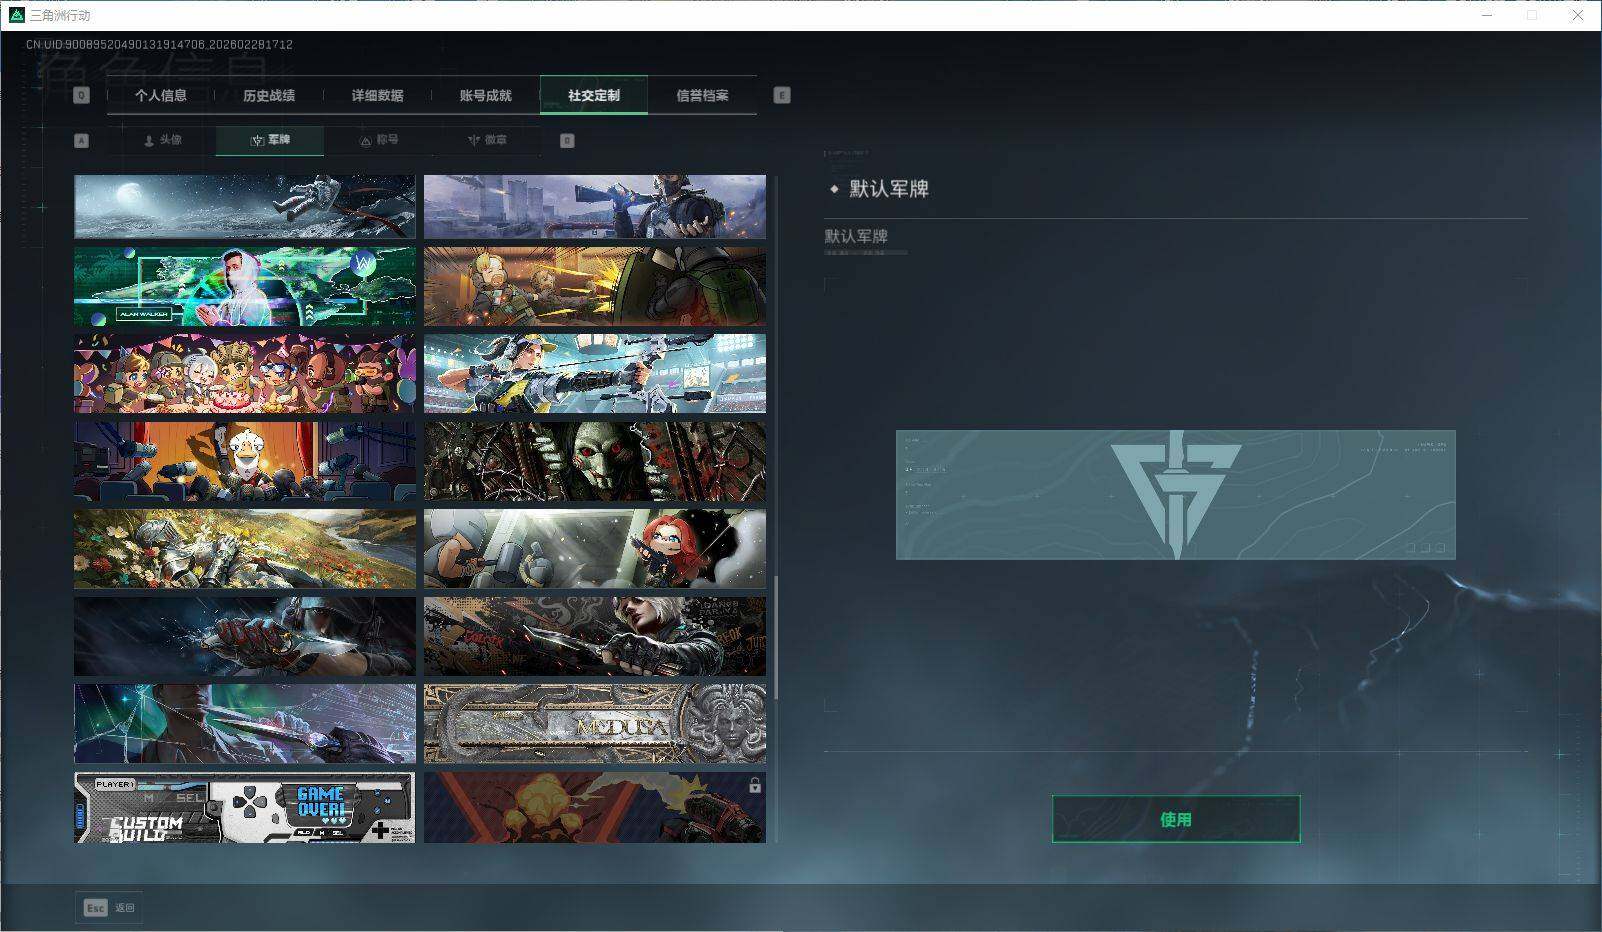The height and width of the screenshot is (932, 1602).
Task: Click the dog tag list scrollbar
Action: [x=776, y=638]
